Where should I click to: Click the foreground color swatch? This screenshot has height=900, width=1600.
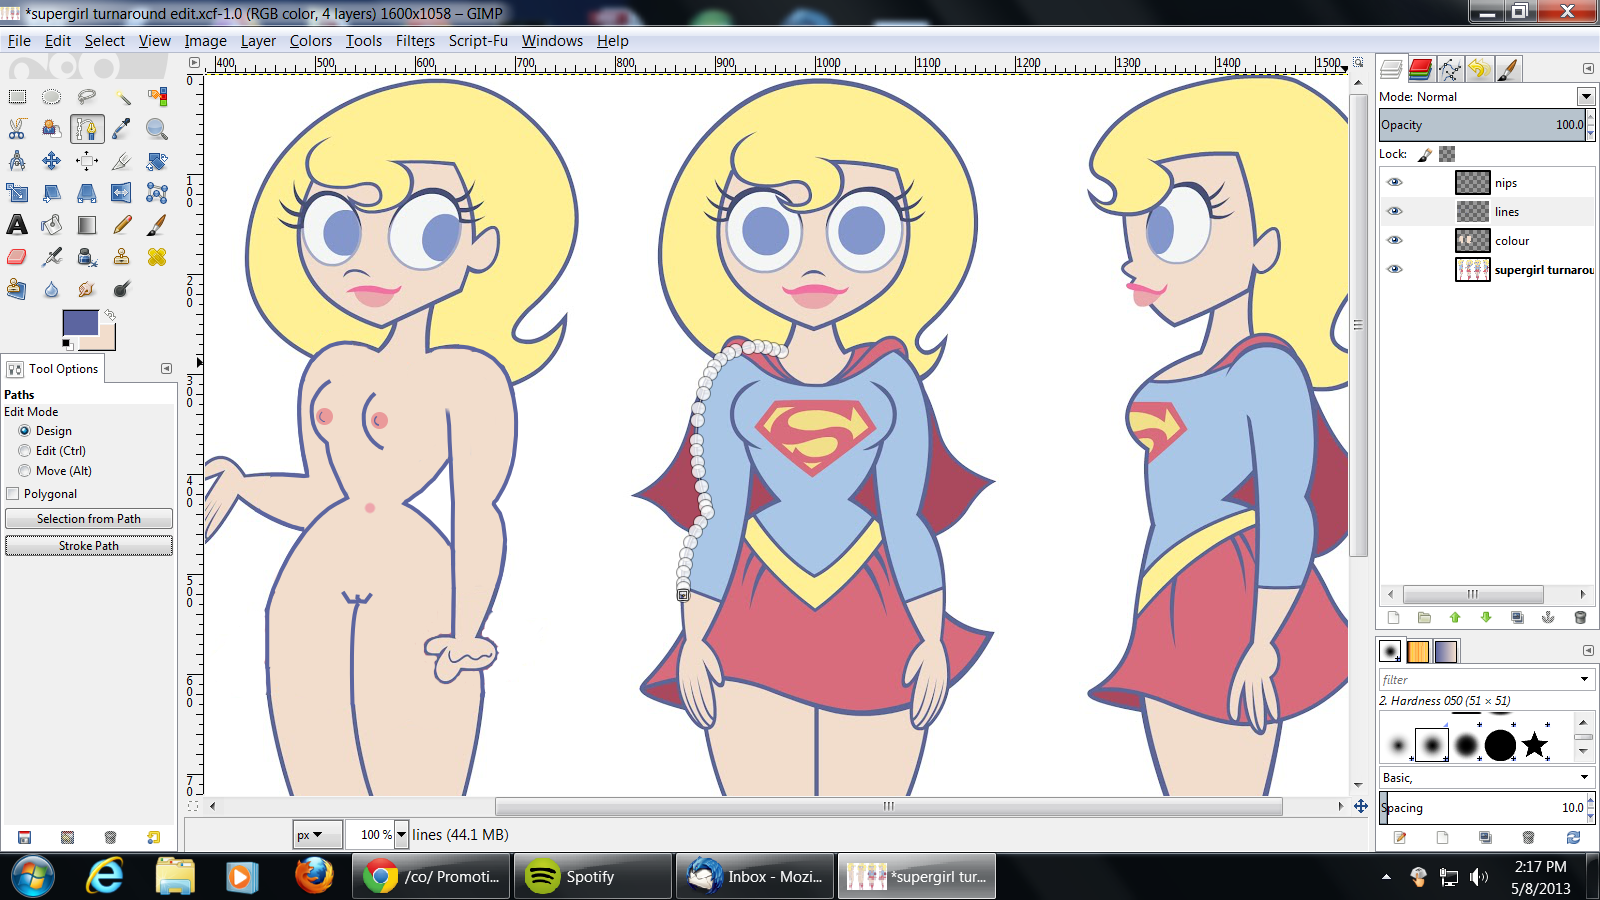click(80, 323)
